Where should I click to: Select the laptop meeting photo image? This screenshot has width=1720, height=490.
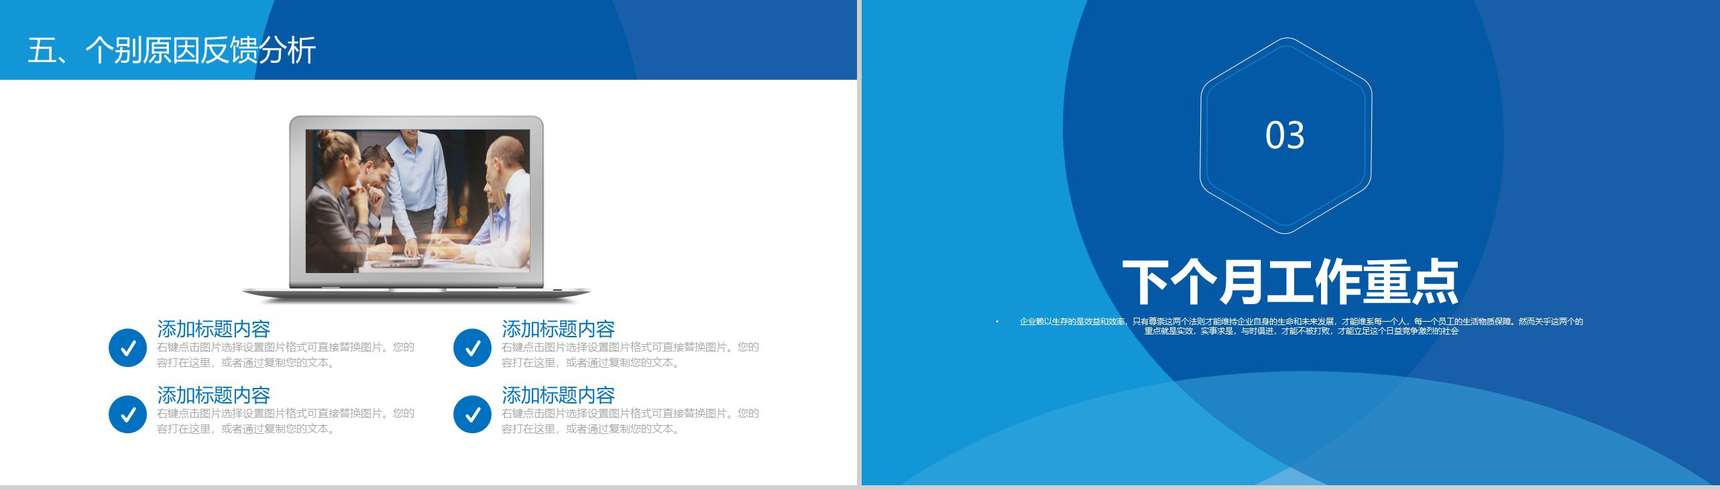point(417,200)
